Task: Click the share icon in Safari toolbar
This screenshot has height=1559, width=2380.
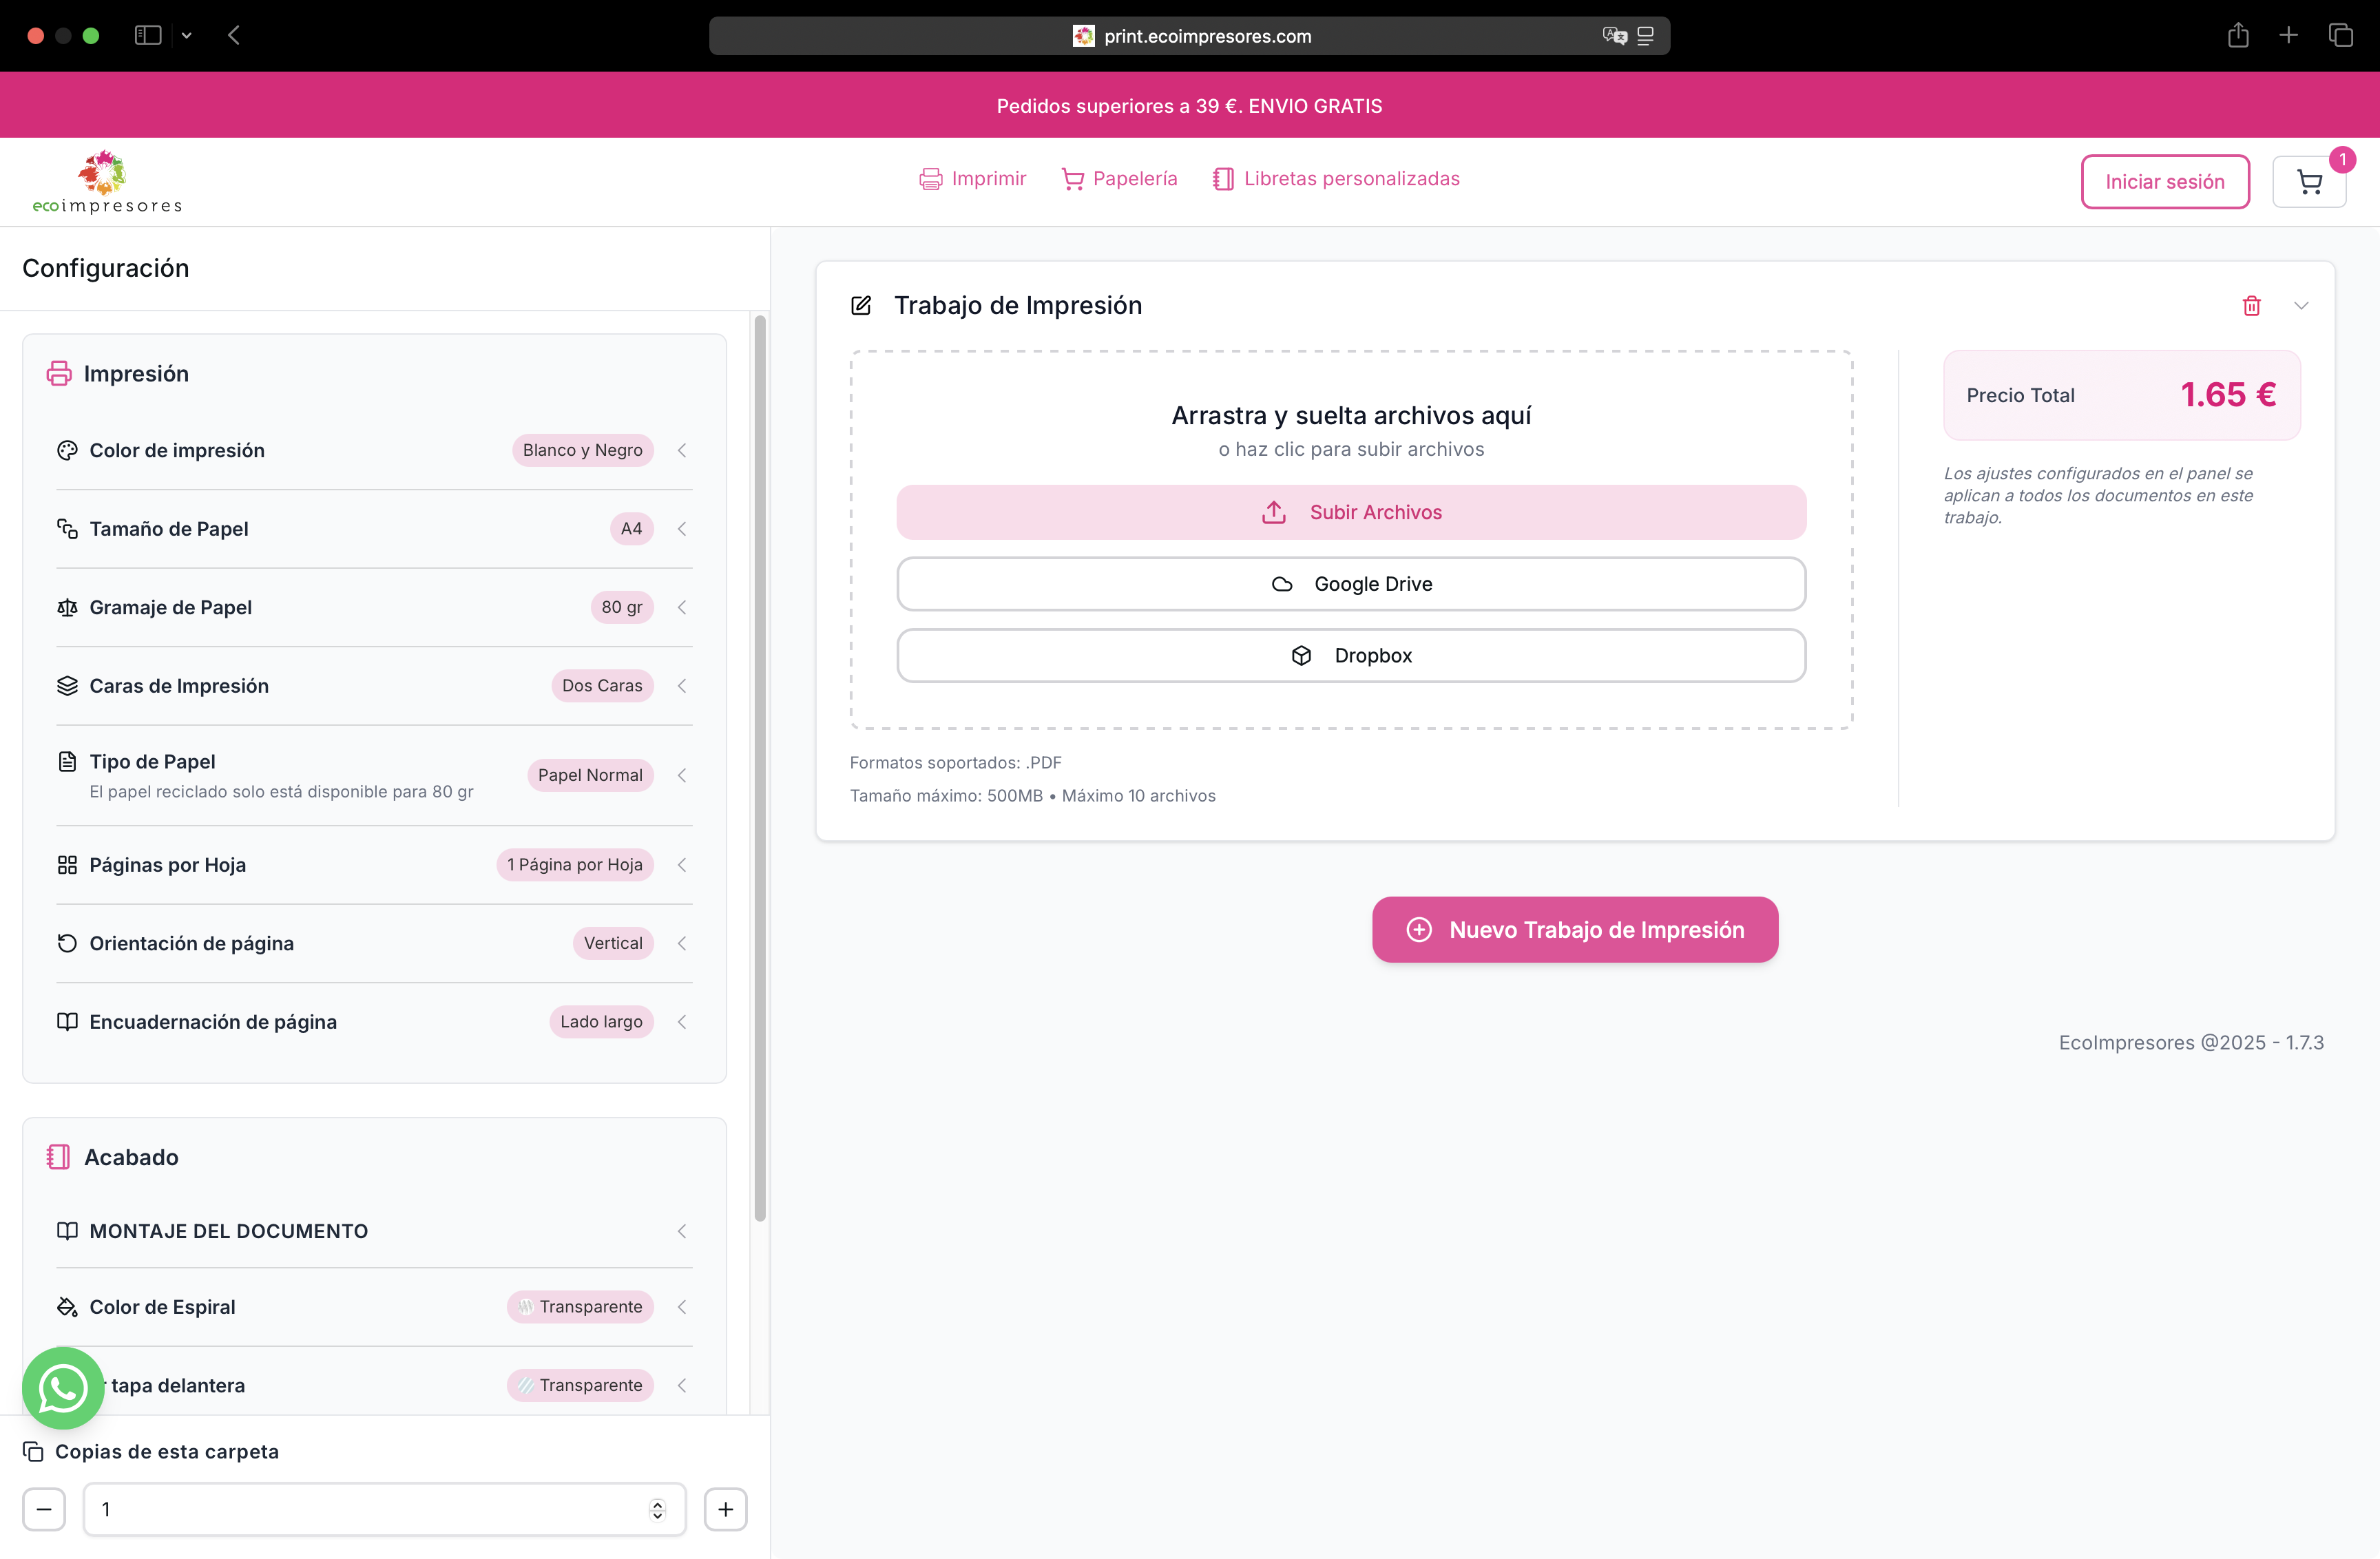Action: (x=2238, y=35)
